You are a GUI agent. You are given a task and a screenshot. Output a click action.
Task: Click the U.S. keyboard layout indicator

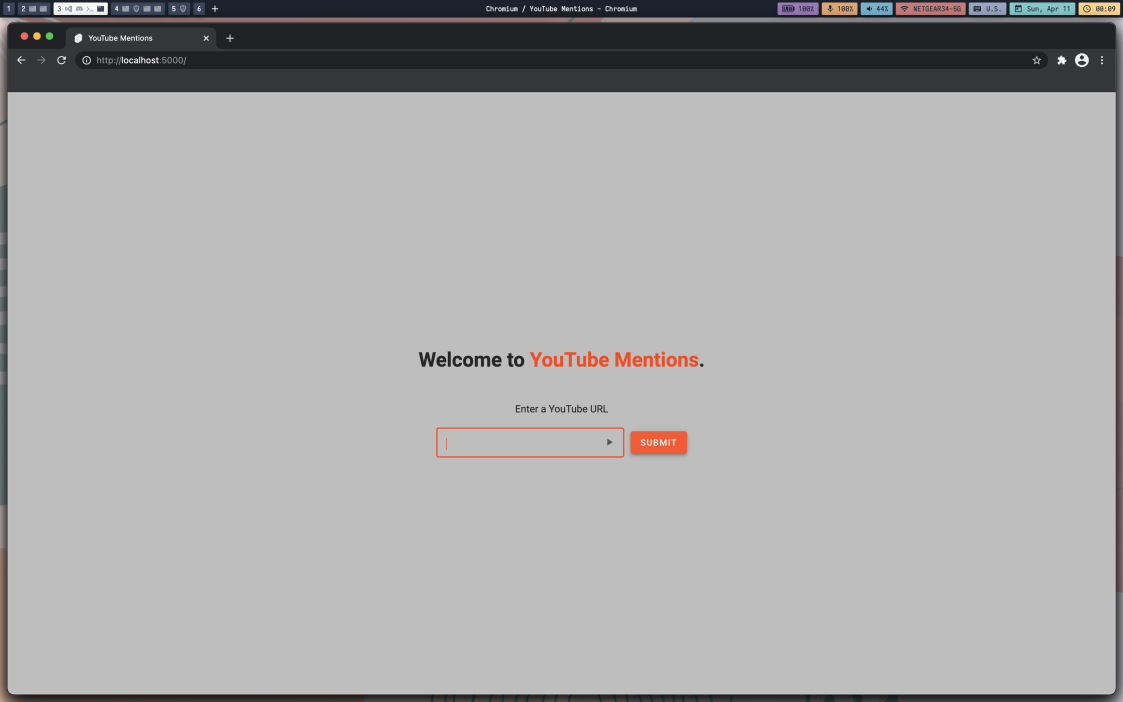(987, 9)
